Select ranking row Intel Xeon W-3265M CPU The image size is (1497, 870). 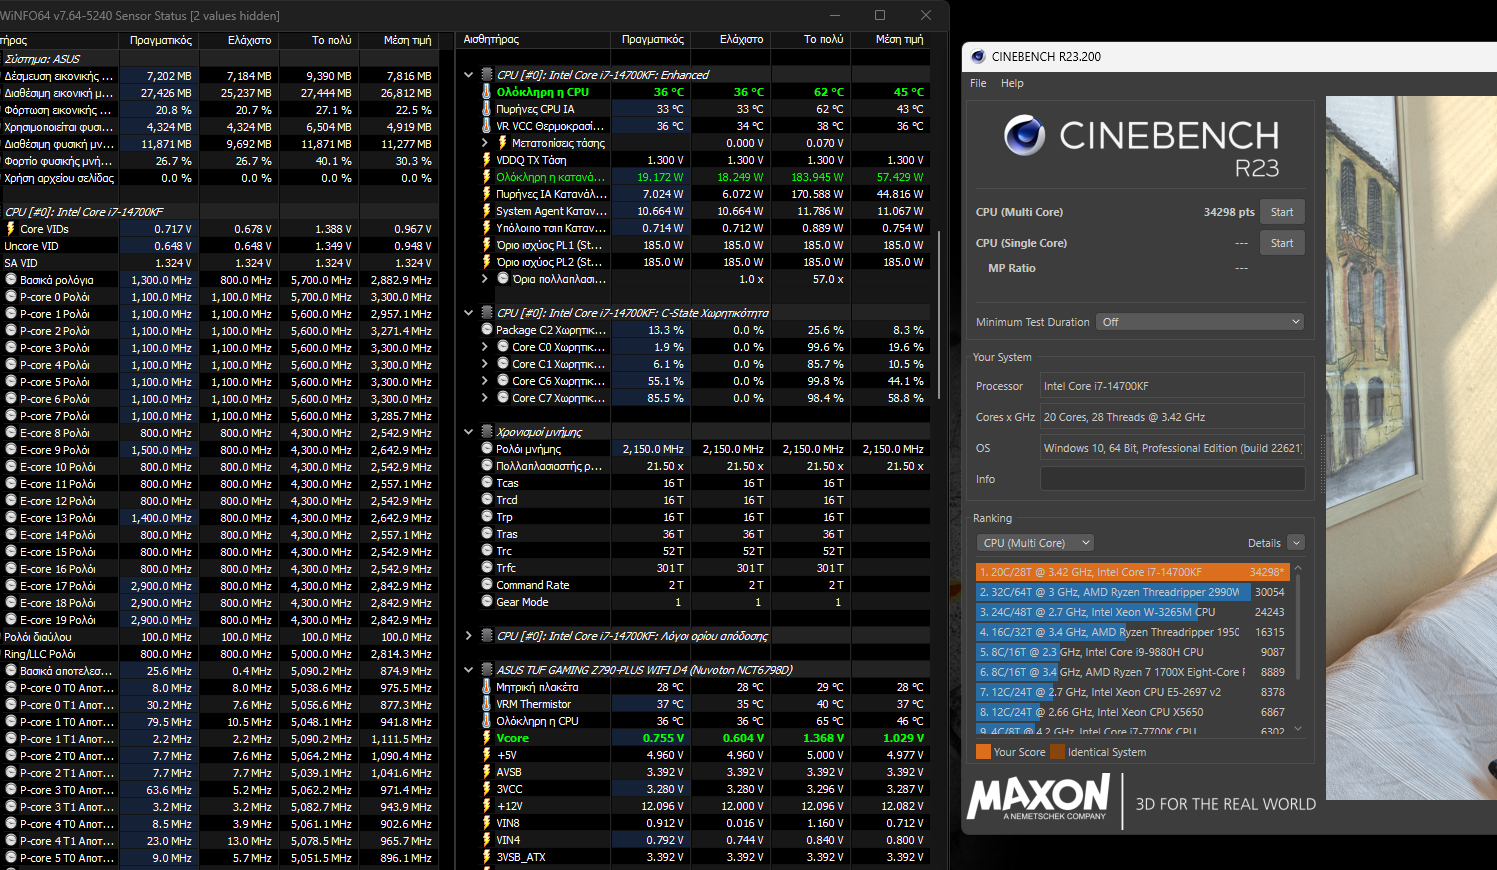click(1132, 612)
